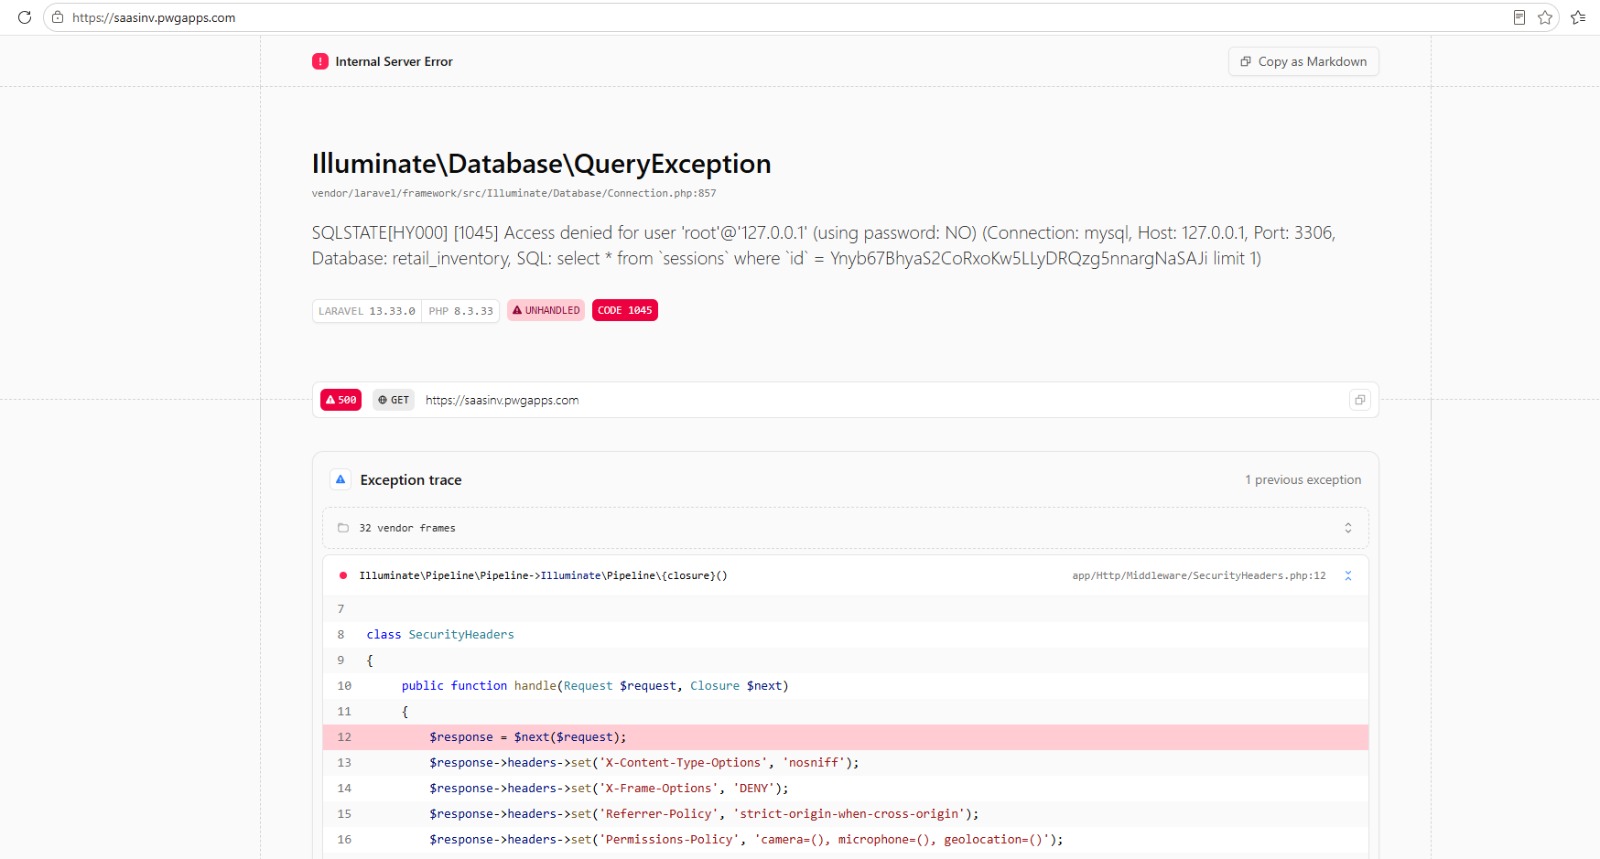Click the folder icon beside 32 vendor frames
Viewport: 1600px width, 859px height.
(343, 528)
